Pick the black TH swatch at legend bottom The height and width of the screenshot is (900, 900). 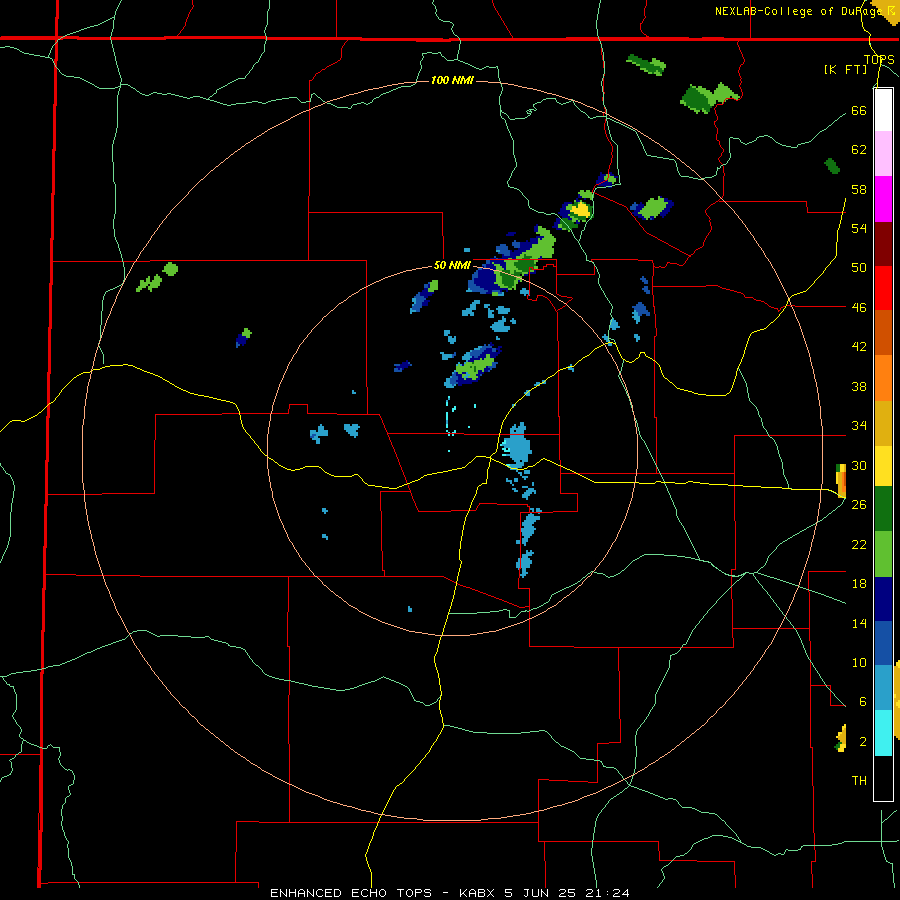(883, 778)
